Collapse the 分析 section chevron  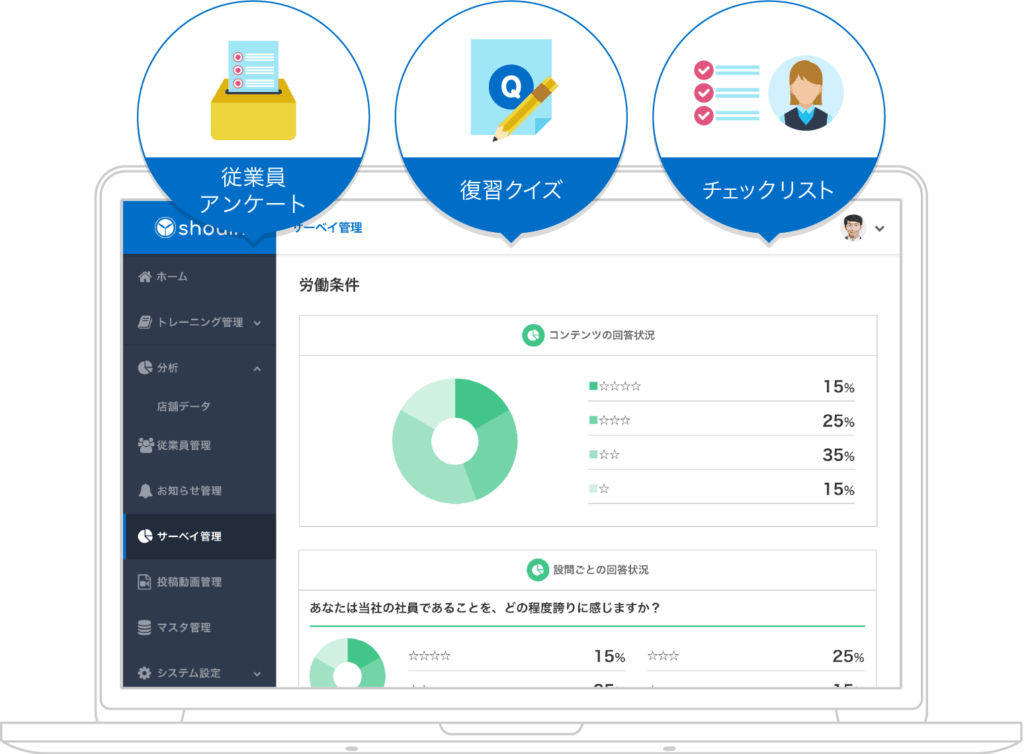(x=257, y=369)
